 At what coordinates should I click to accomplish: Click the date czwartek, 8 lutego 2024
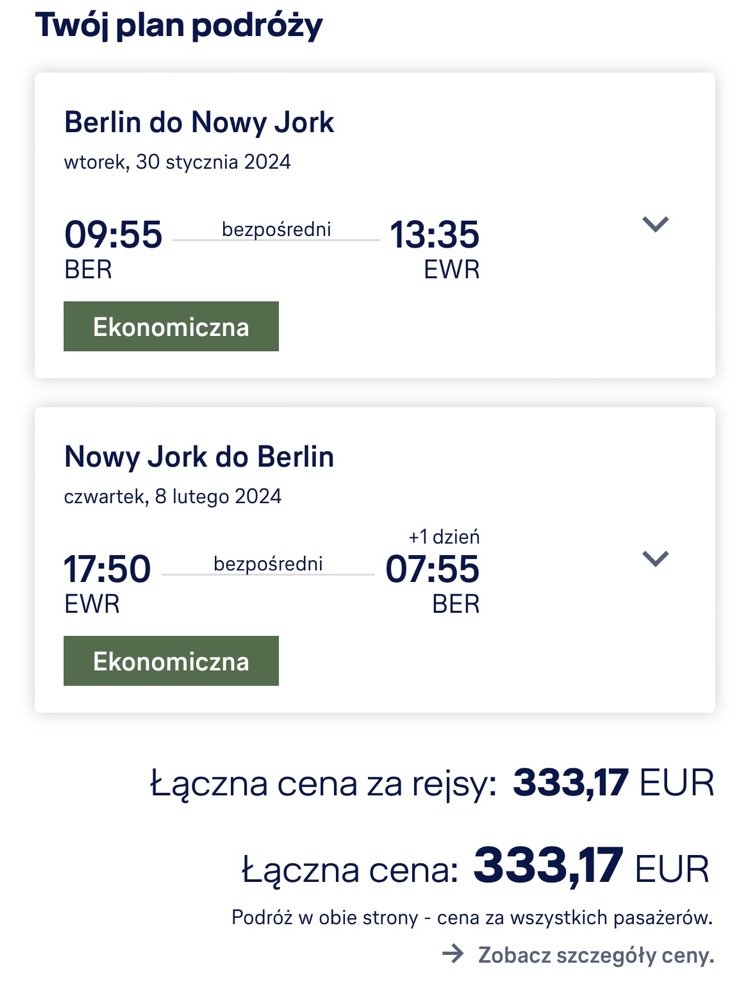click(x=173, y=496)
